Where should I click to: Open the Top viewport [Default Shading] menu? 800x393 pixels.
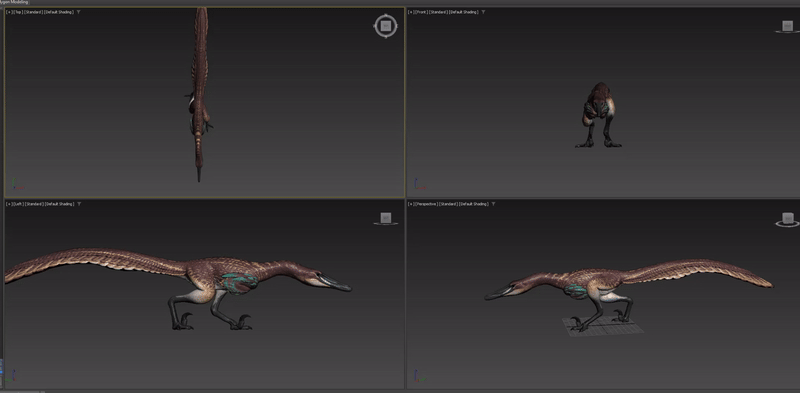(59, 12)
